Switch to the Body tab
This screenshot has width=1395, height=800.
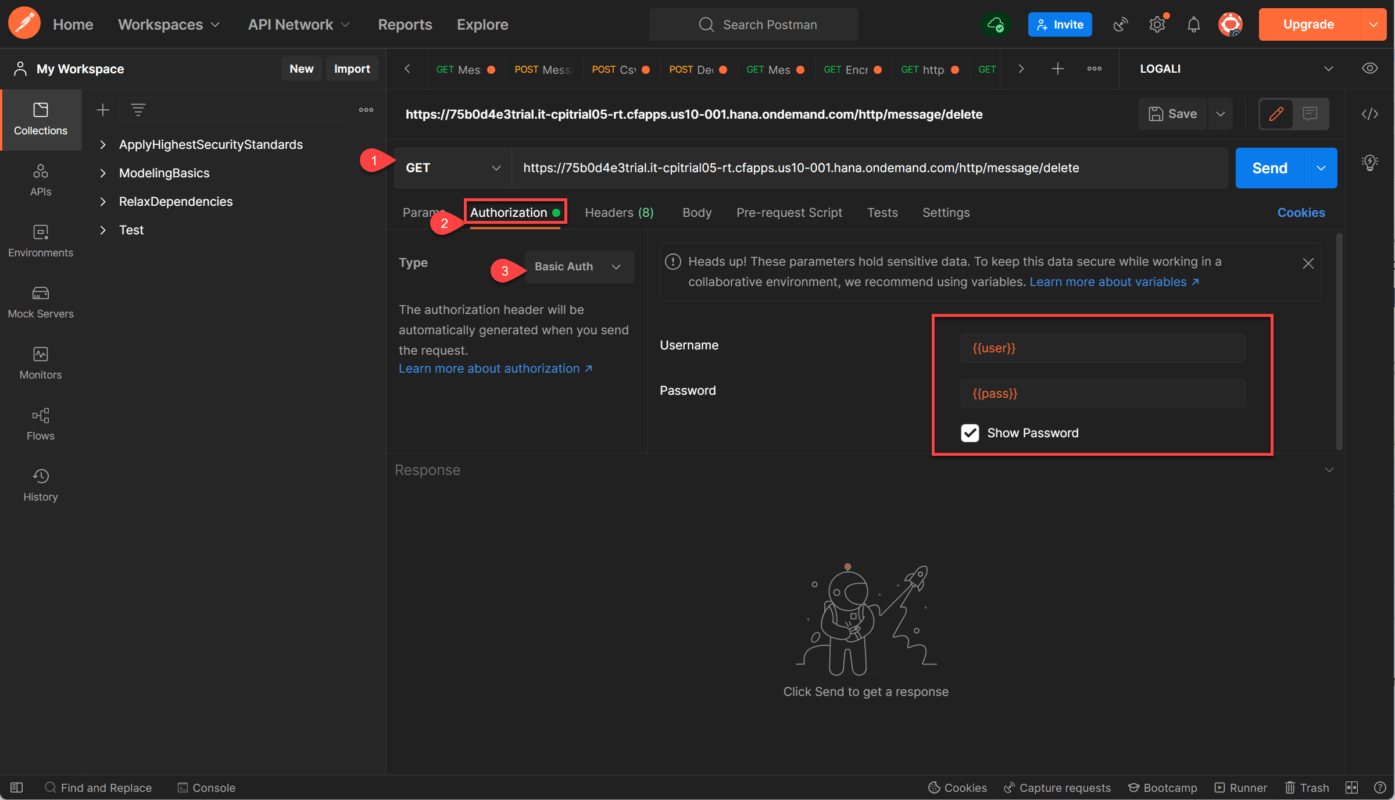[x=697, y=212]
